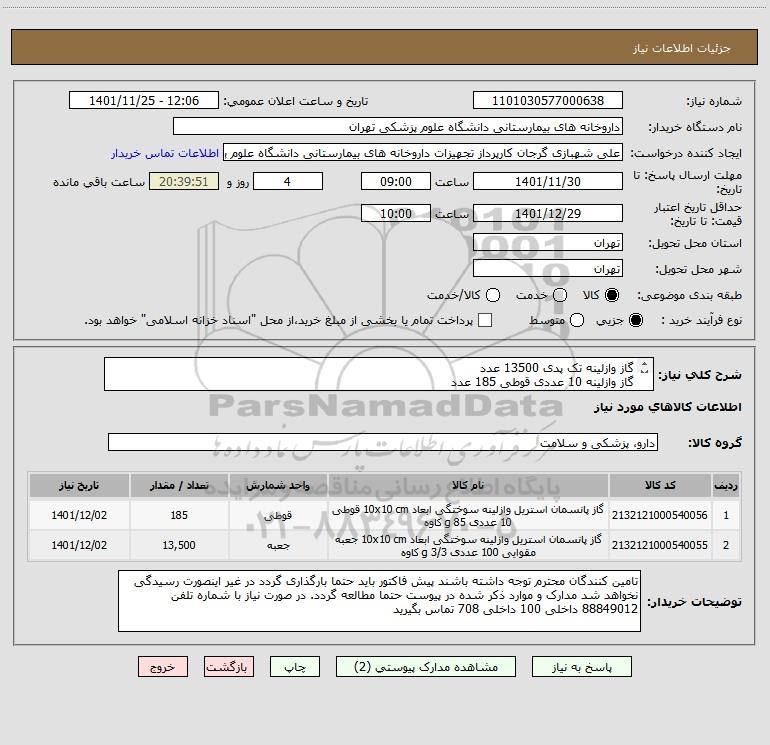This screenshot has width=770, height=745.
Task: Click مشاهده مدارک پیوستی (2) button
Action: click(x=426, y=667)
